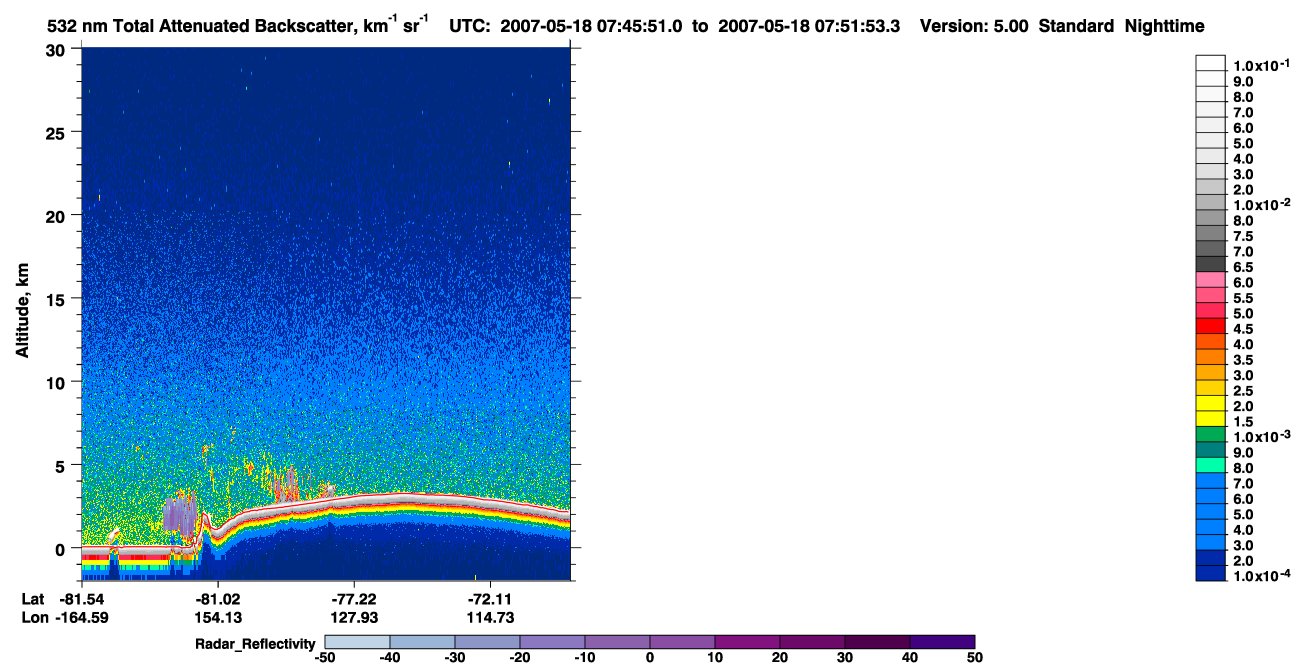
Task: Pick radar reflectivity swatch between 0 and 10
Action: point(682,641)
